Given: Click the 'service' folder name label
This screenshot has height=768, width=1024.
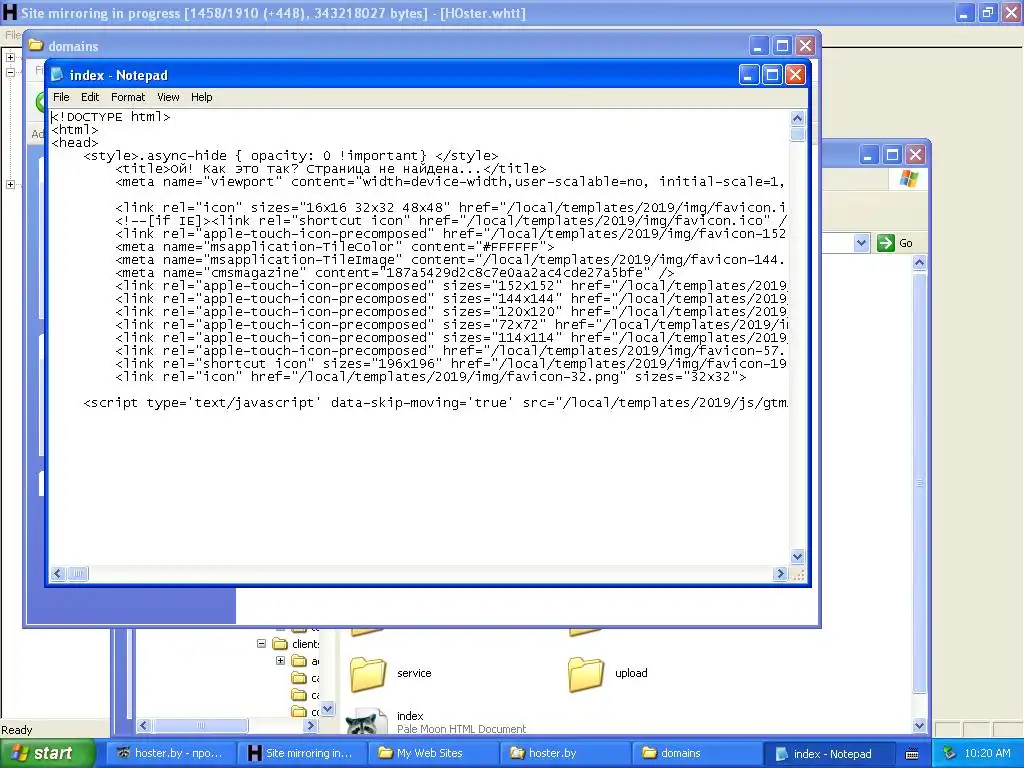Looking at the screenshot, I should point(414,673).
